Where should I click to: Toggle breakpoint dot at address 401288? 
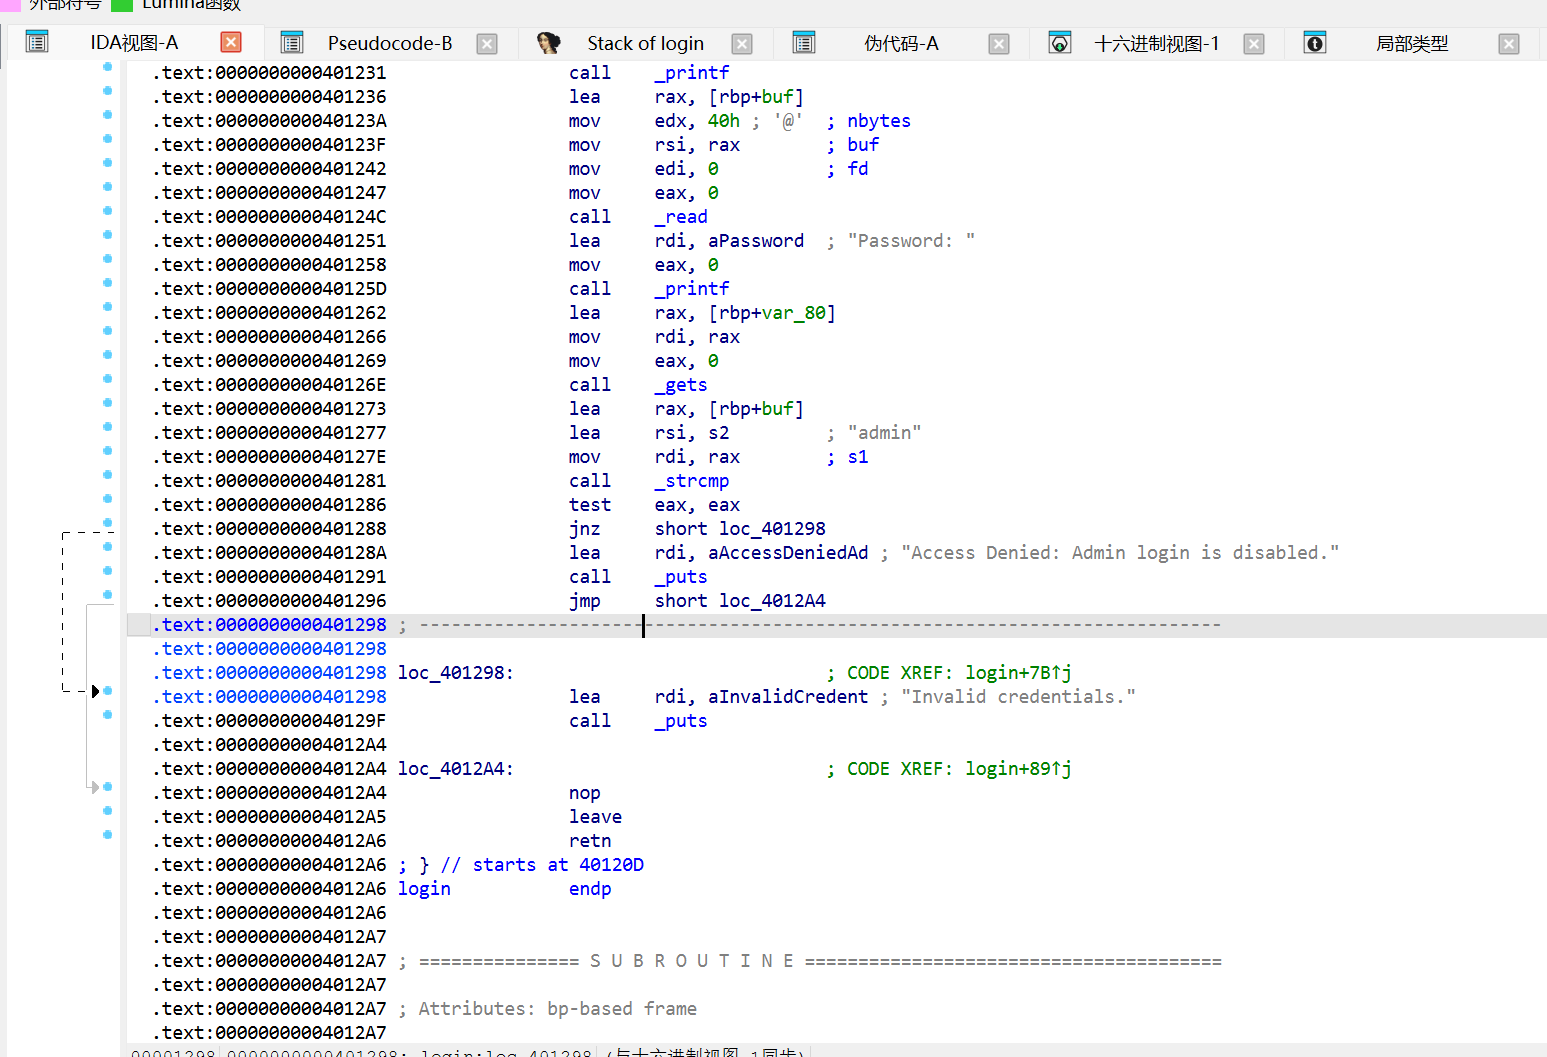click(x=107, y=523)
